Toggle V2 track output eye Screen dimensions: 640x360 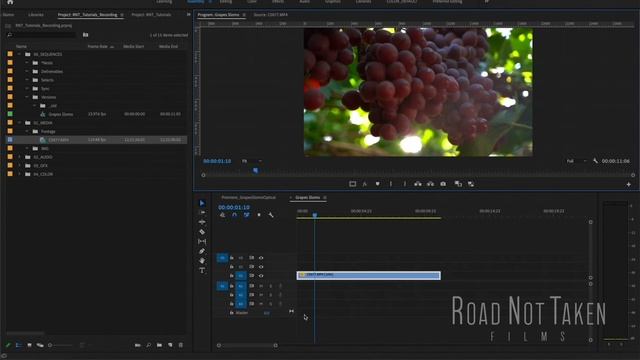(261, 267)
